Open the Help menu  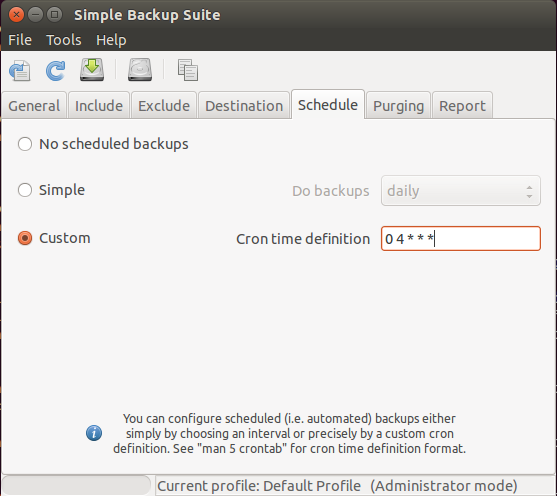(x=111, y=40)
